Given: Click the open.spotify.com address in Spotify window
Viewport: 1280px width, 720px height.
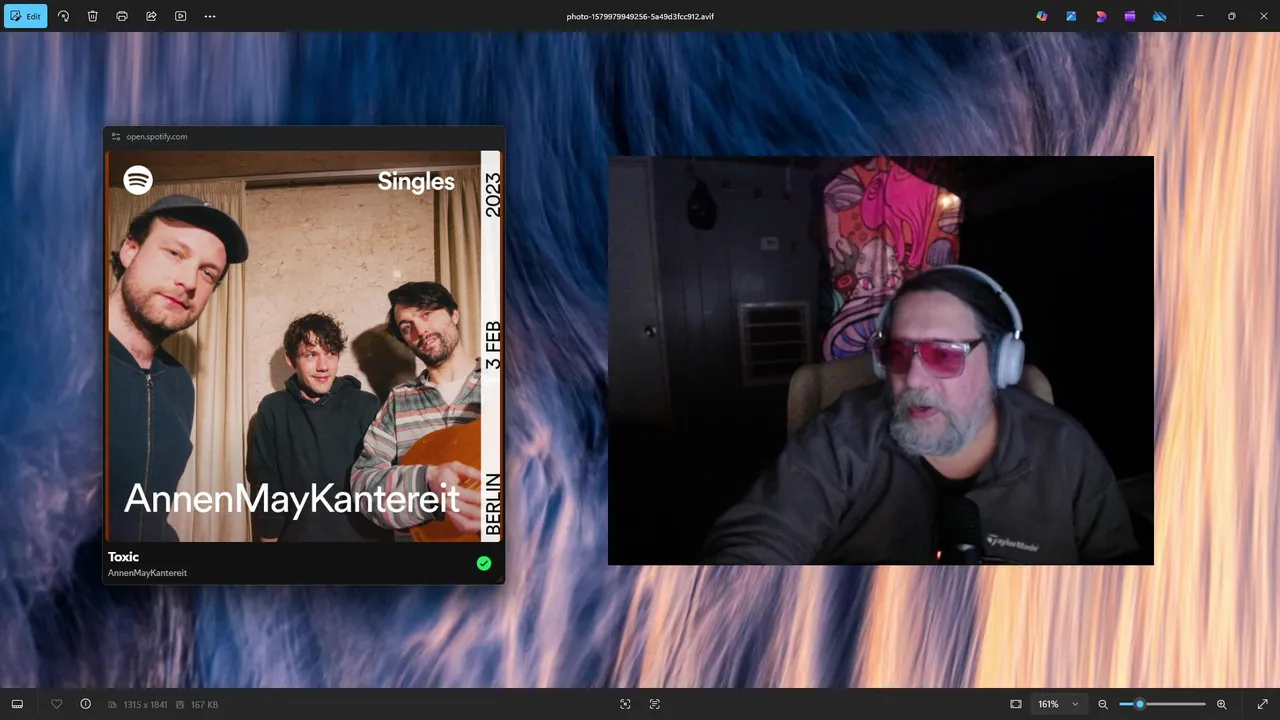Looking at the screenshot, I should 157,136.
